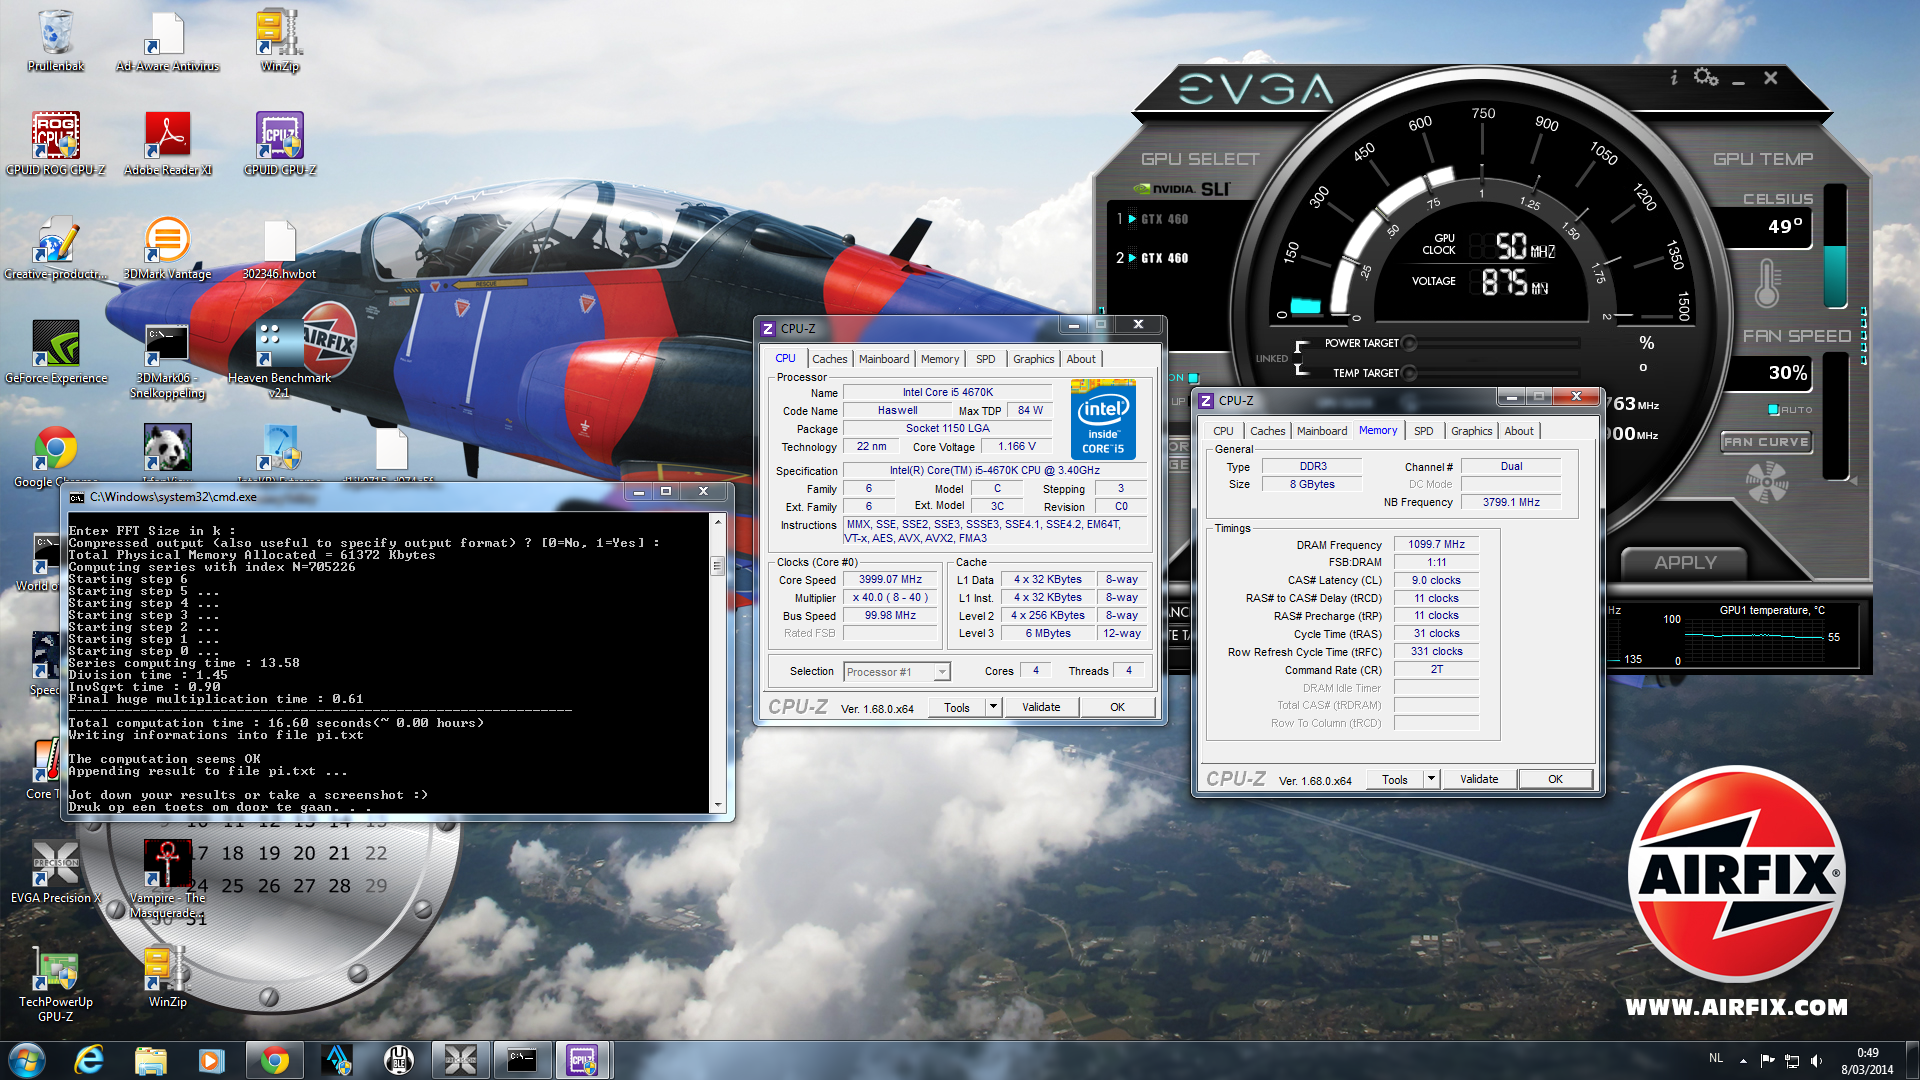This screenshot has width=1920, height=1080.
Task: Open Google Chrome desktop shortcut
Action: pos(56,456)
